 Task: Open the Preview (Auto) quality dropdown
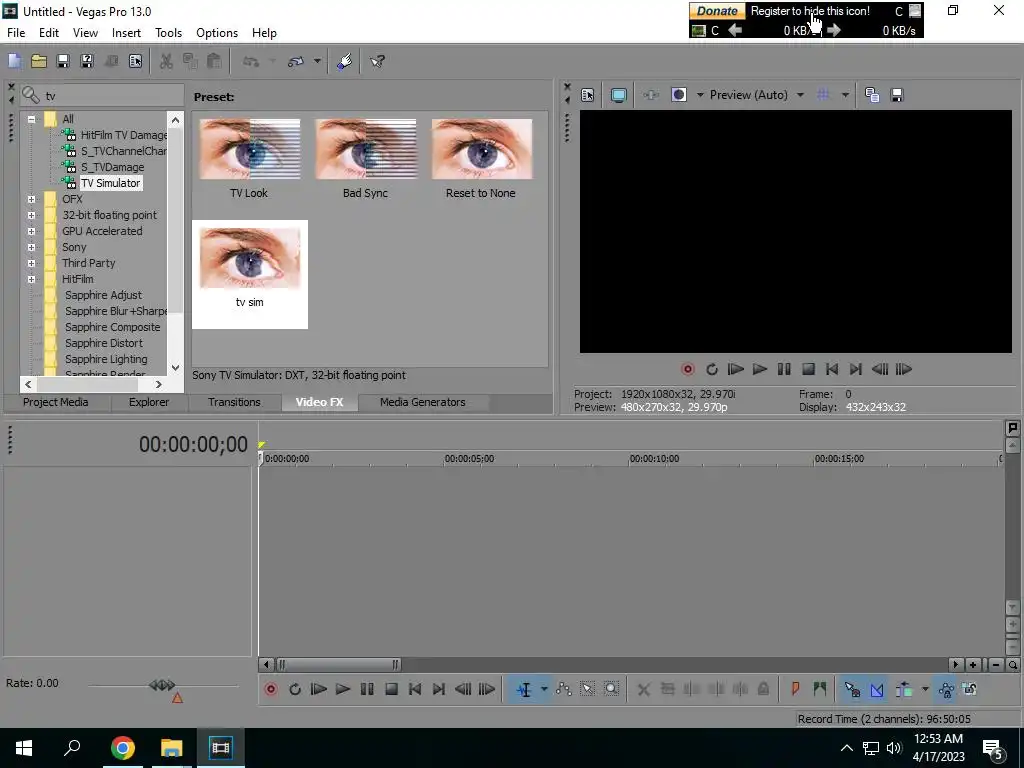pyautogui.click(x=756, y=95)
